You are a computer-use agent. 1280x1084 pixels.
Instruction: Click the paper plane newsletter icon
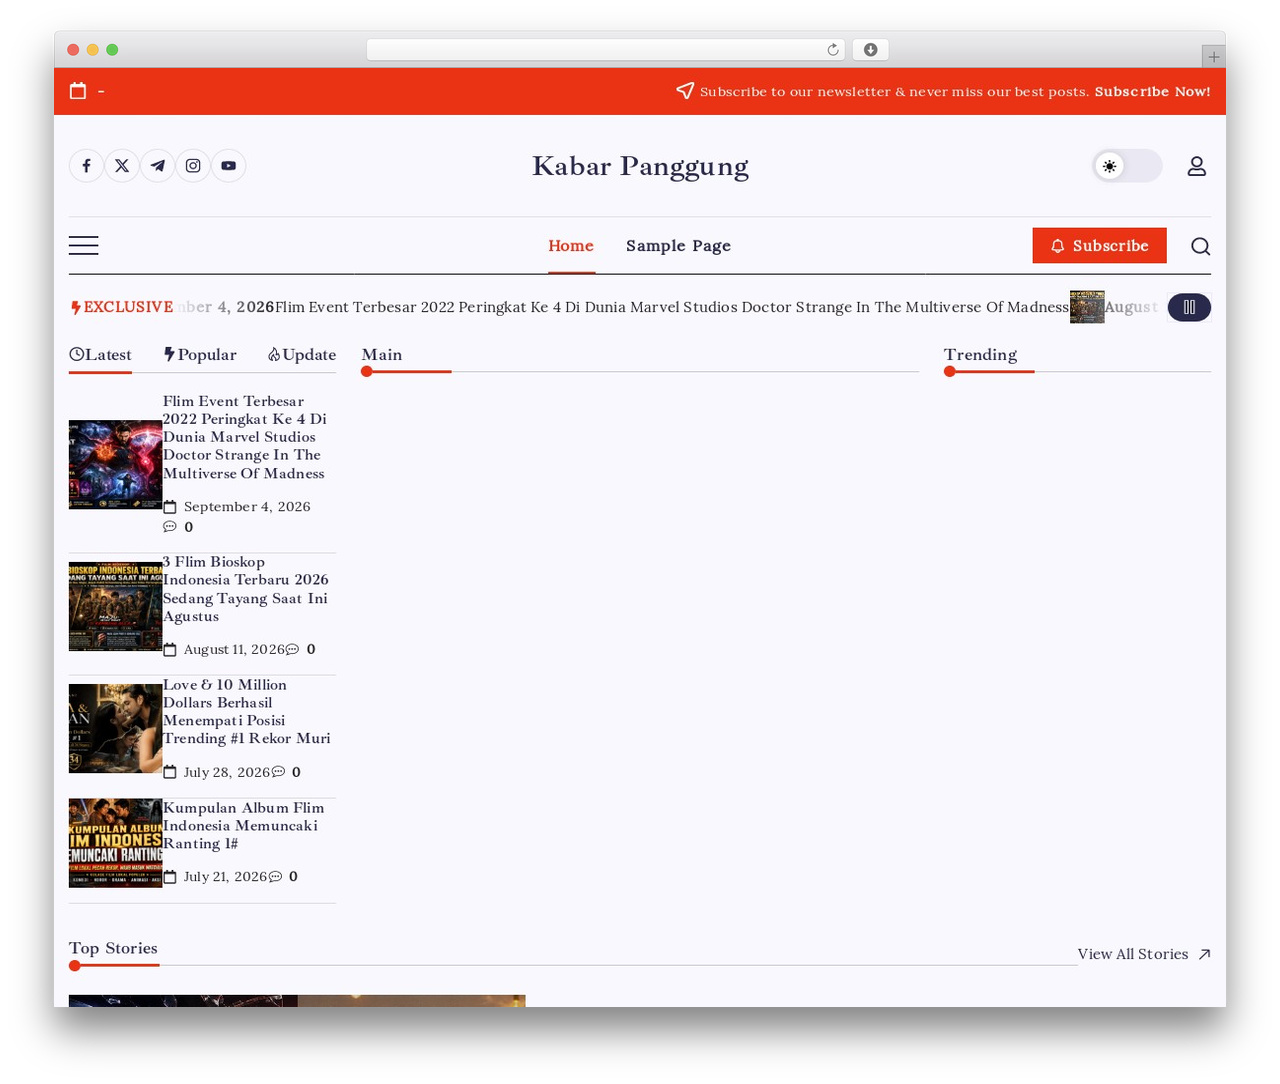click(x=685, y=91)
